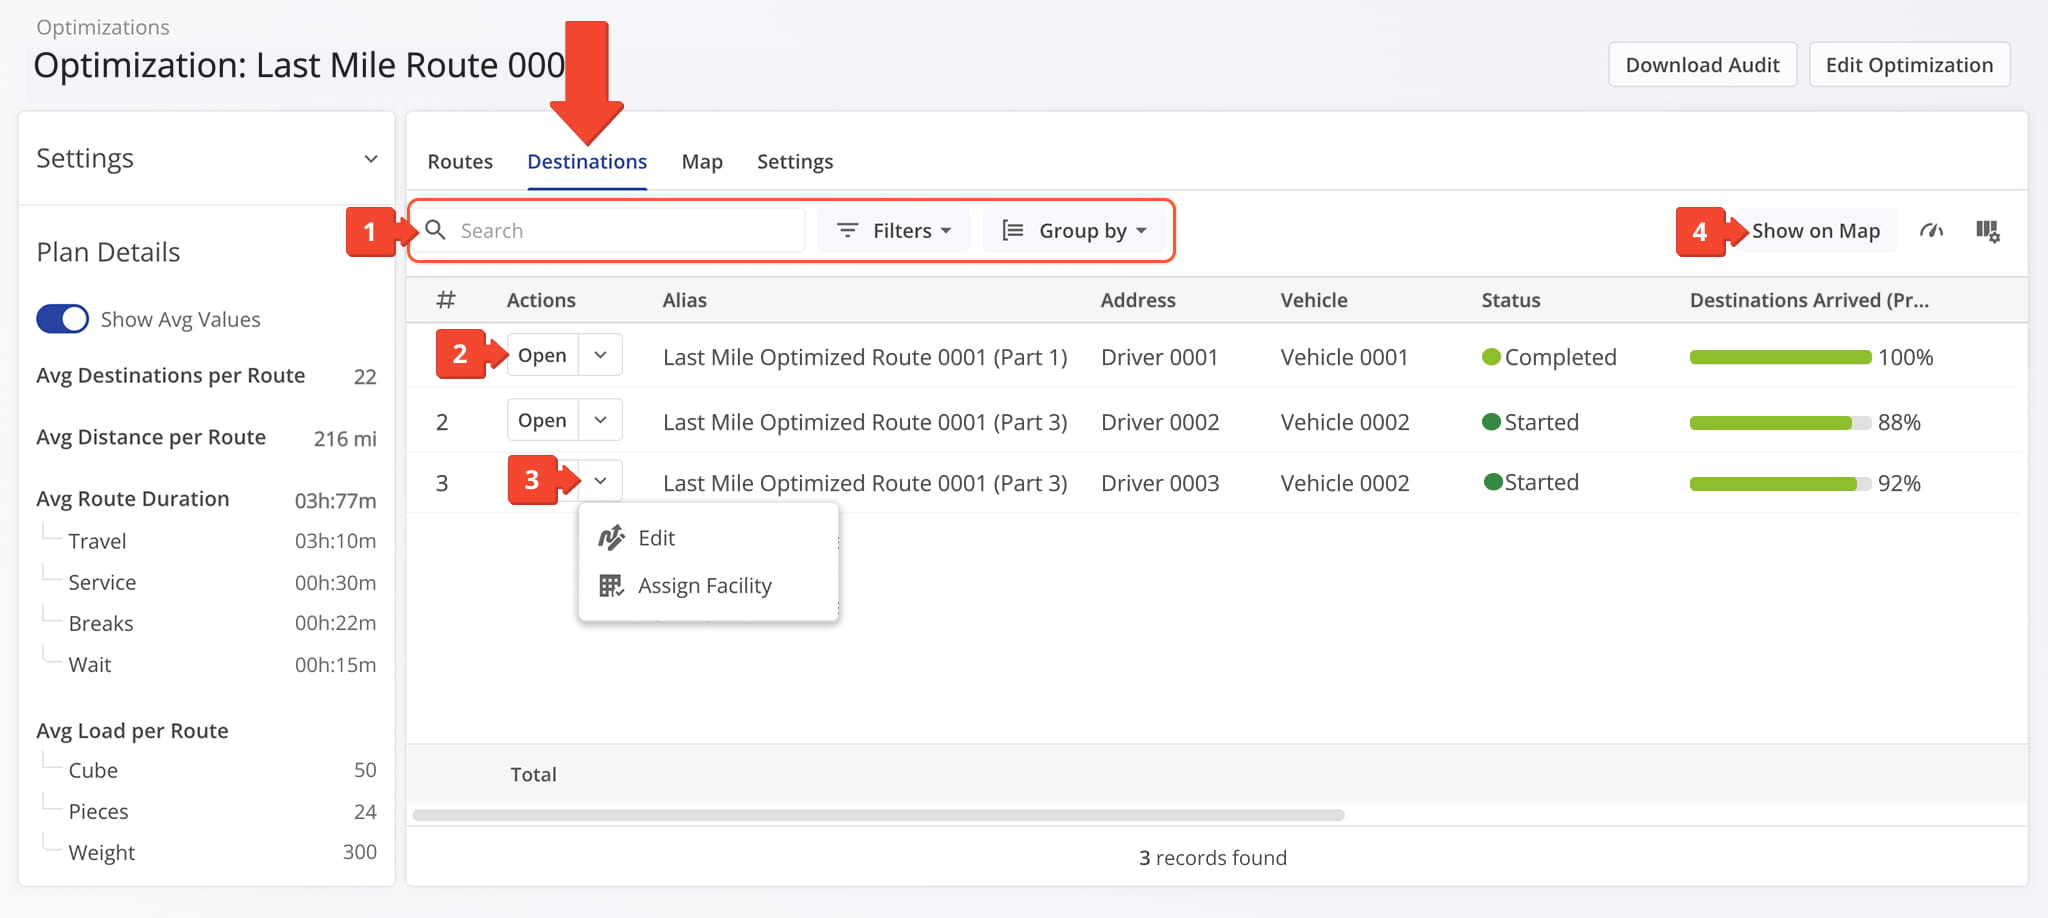Viewport: 2048px width, 918px height.
Task: Click the Assign Facility building icon
Action: pyautogui.click(x=611, y=586)
